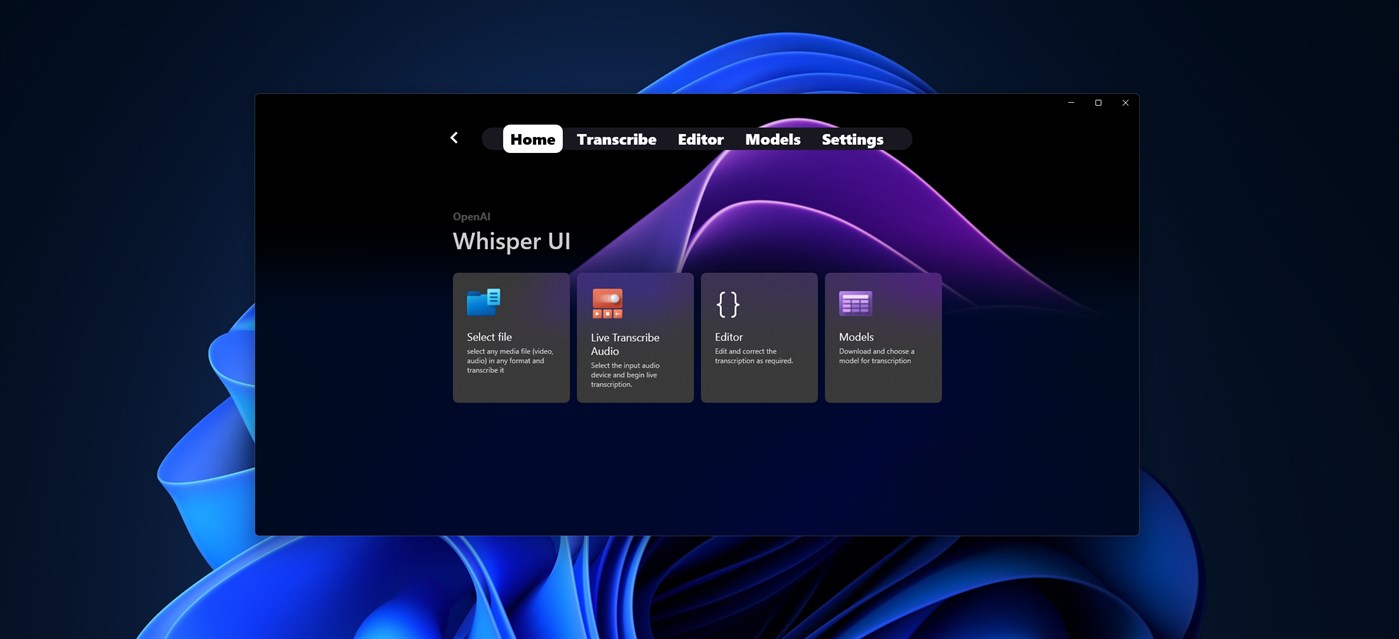Switch to the Transcribe tab
1399x639 pixels.
(x=617, y=139)
